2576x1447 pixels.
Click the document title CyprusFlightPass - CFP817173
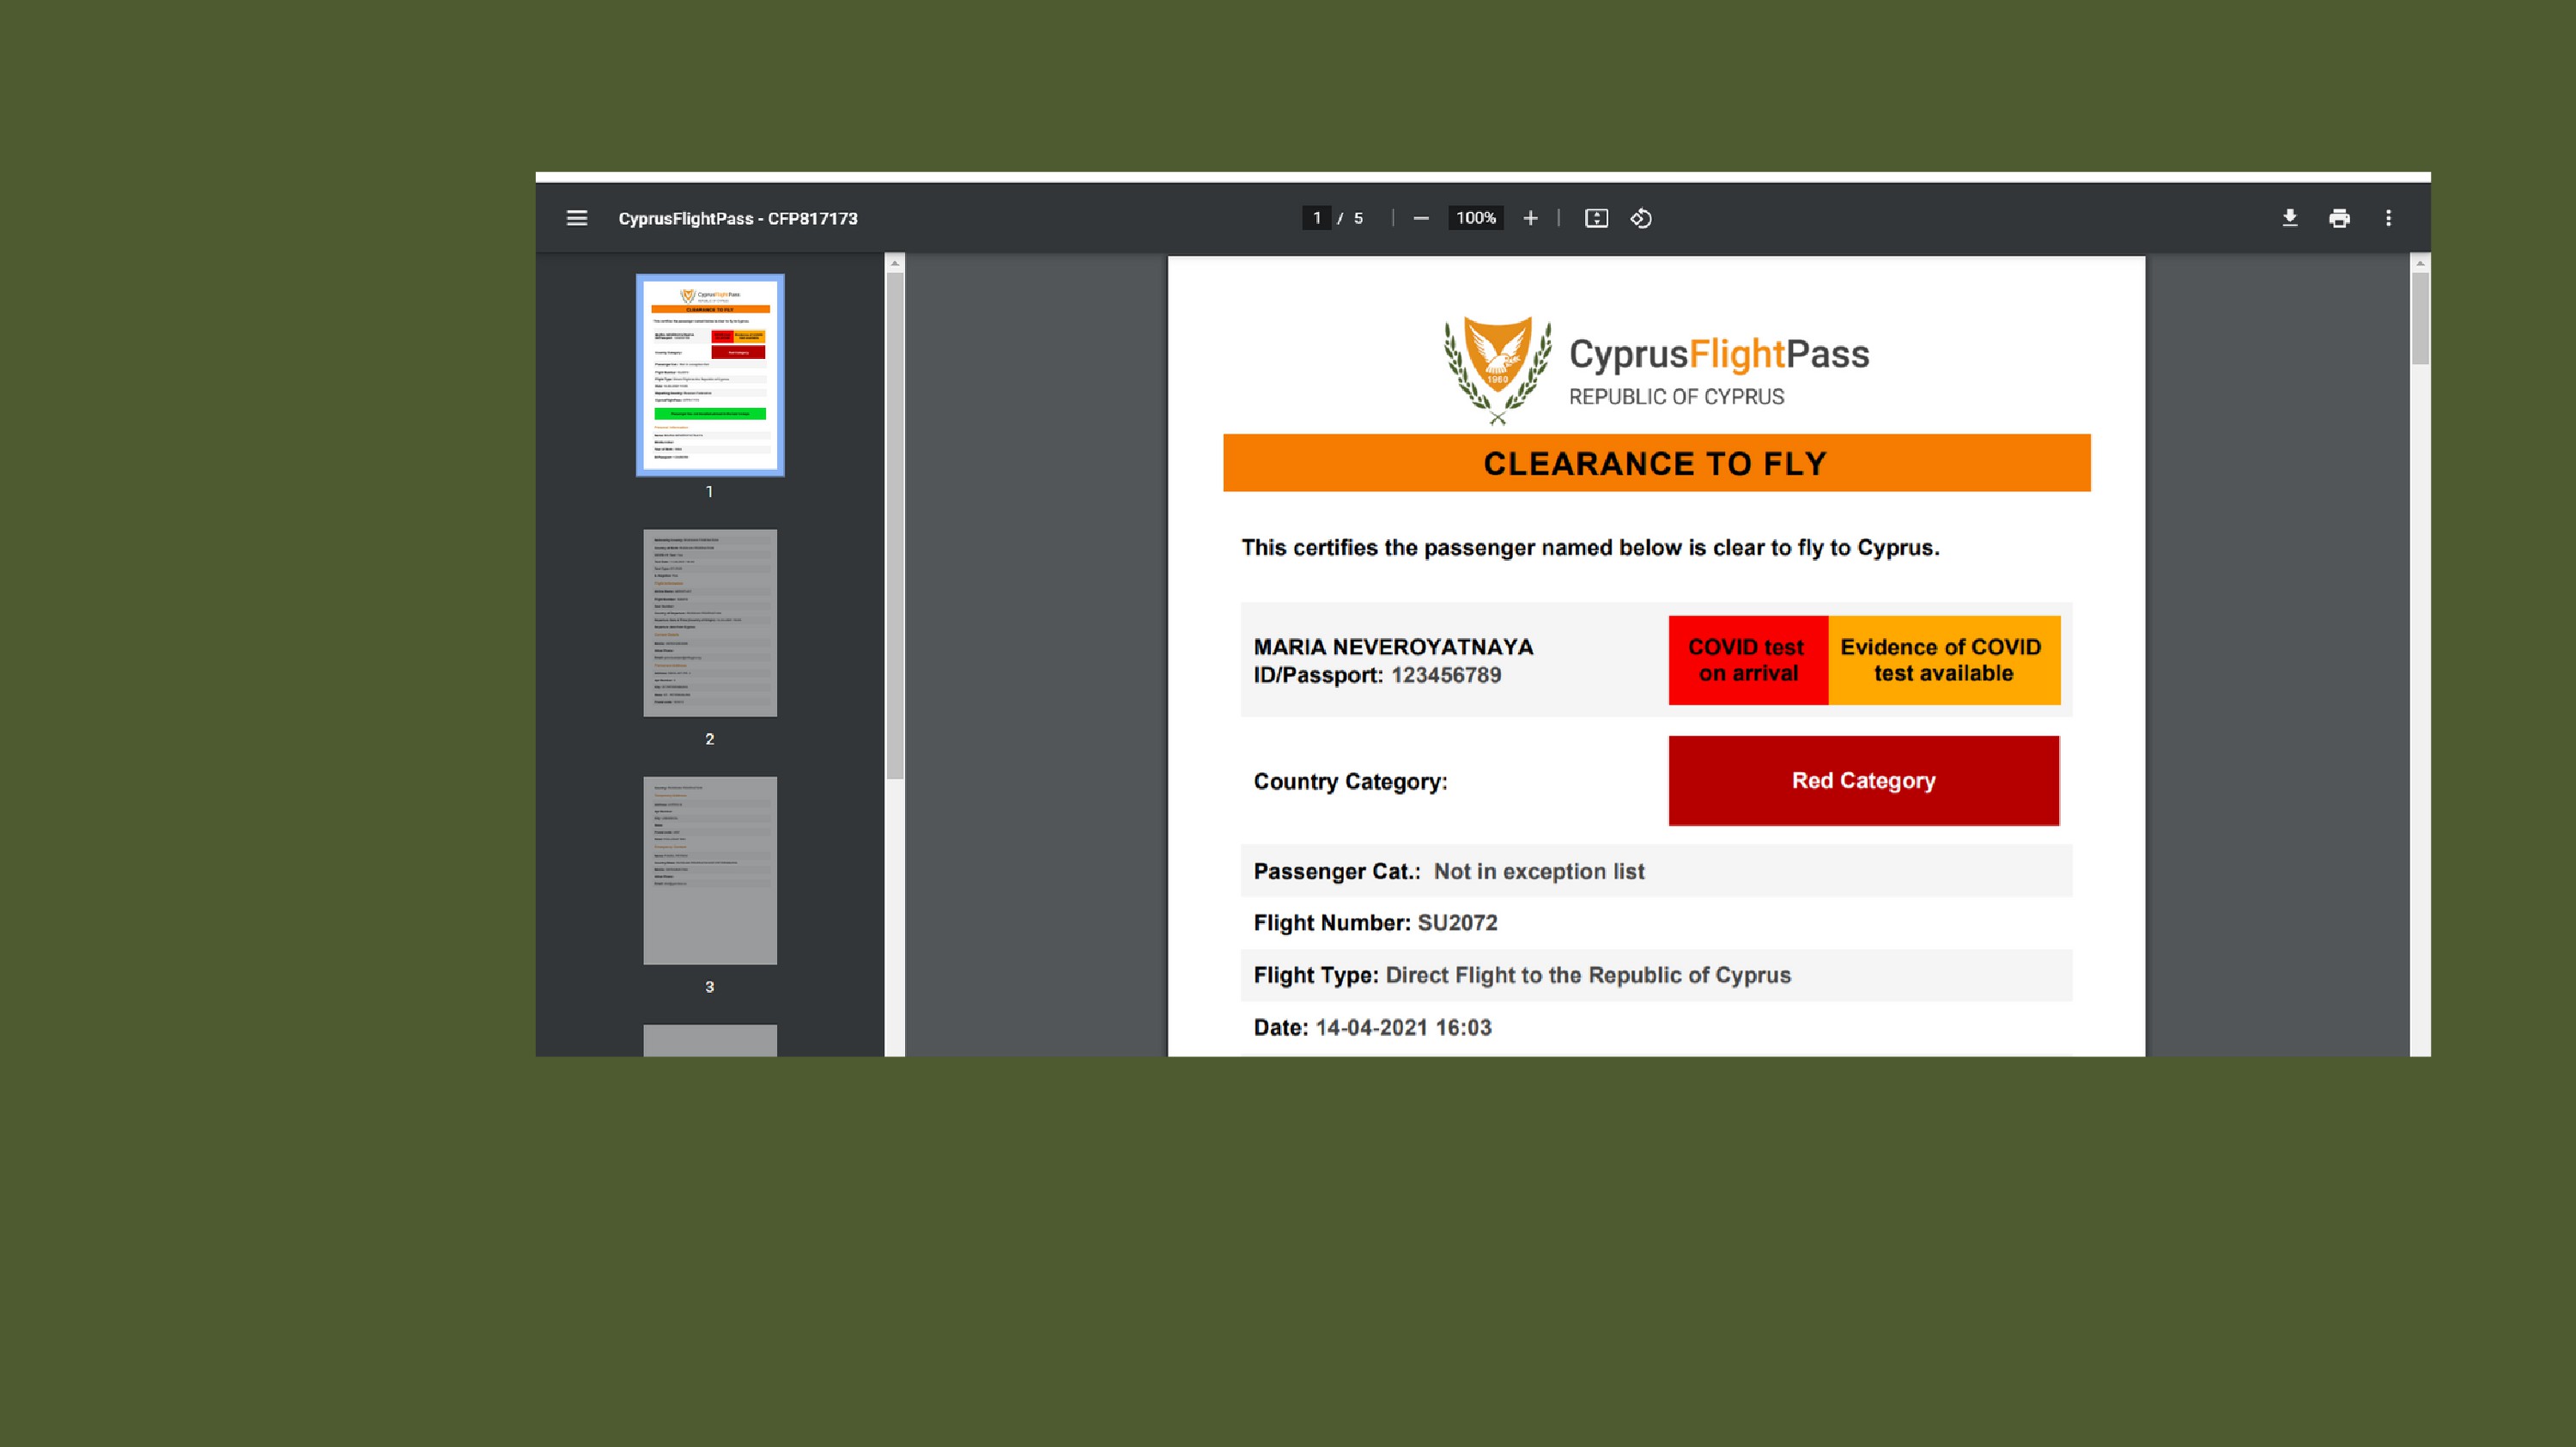pos(738,218)
